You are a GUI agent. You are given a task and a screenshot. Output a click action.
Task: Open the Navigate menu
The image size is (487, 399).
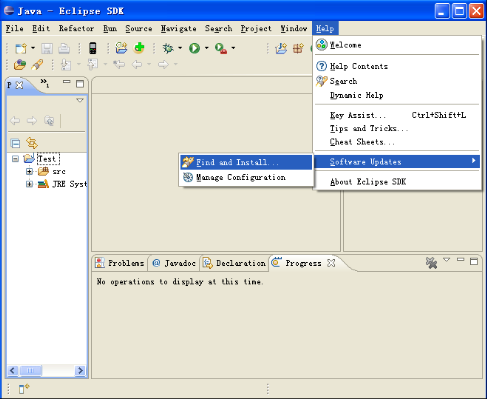point(179,29)
